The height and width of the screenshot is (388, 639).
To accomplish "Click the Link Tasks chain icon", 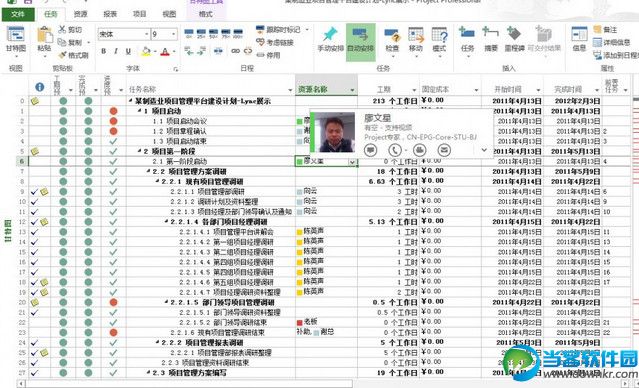I will pyautogui.click(x=236, y=51).
